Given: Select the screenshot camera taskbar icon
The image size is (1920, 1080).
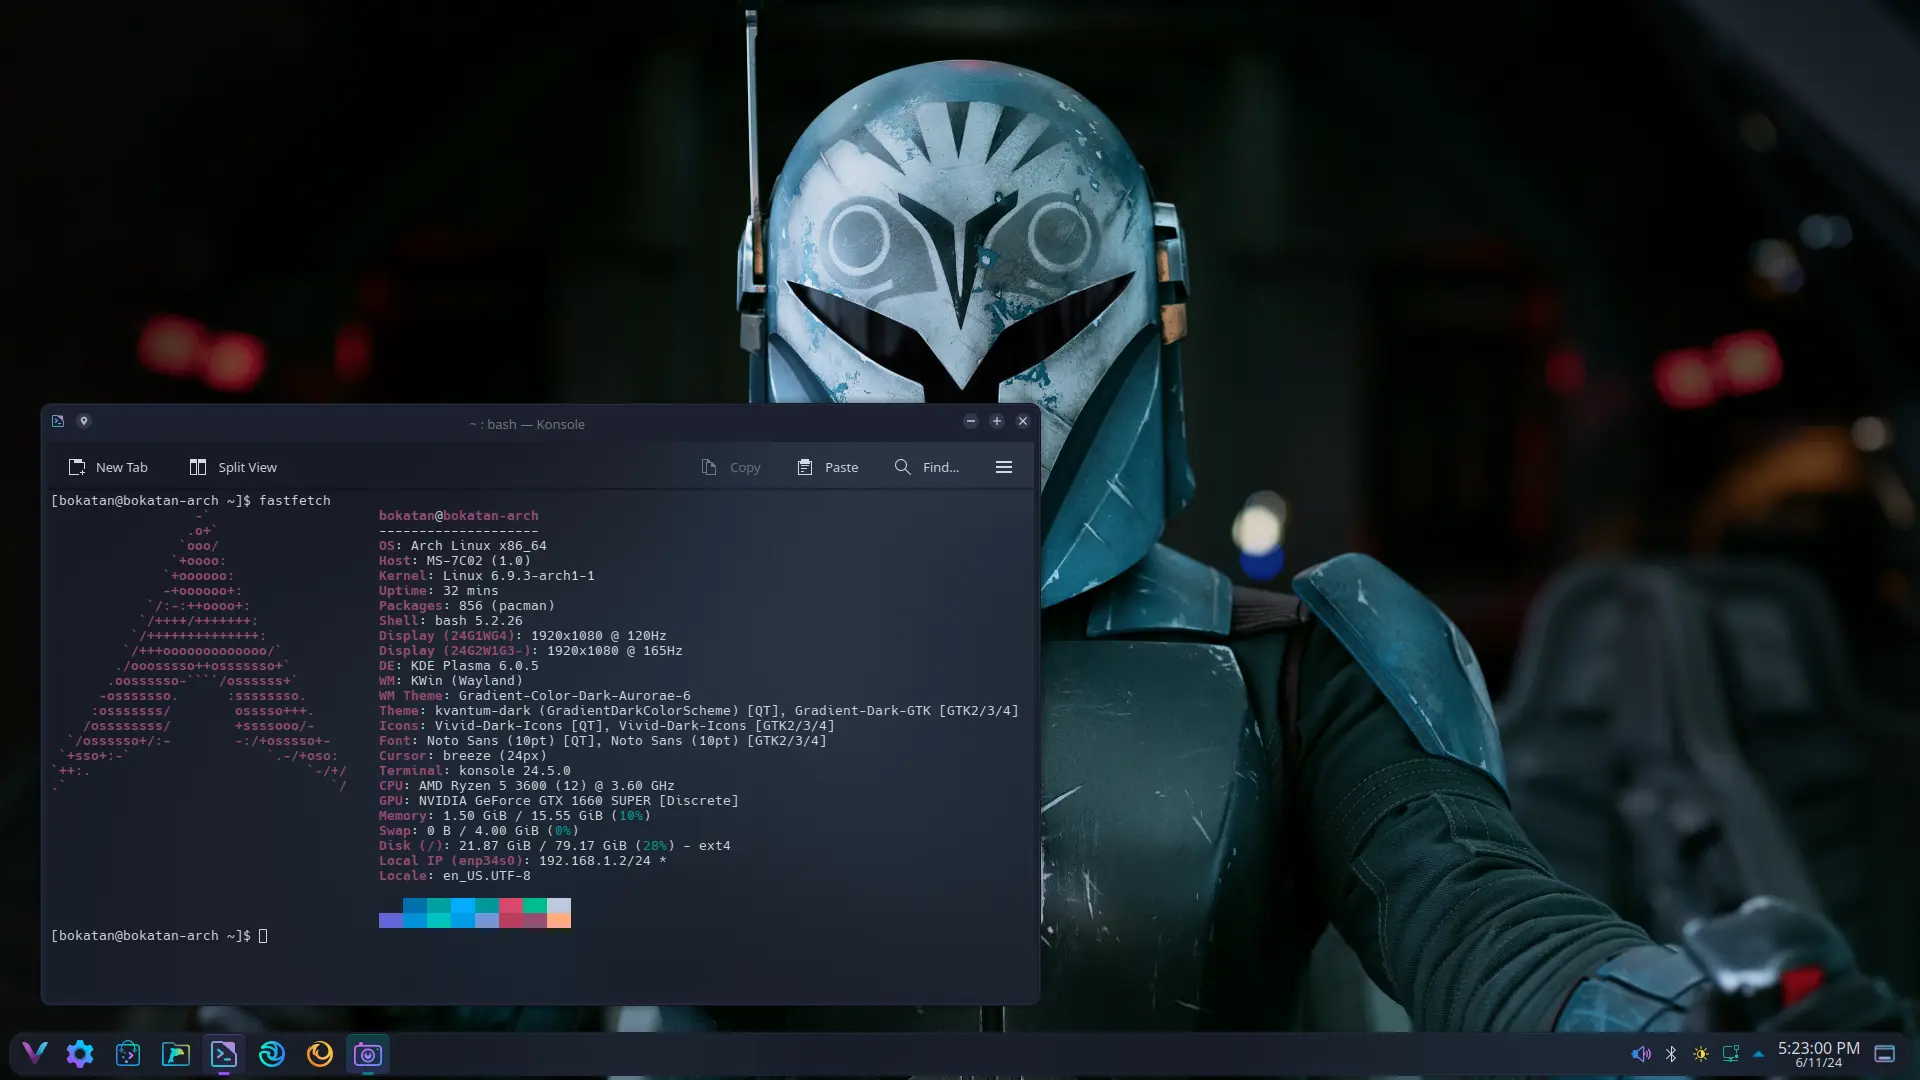Looking at the screenshot, I should [368, 1053].
